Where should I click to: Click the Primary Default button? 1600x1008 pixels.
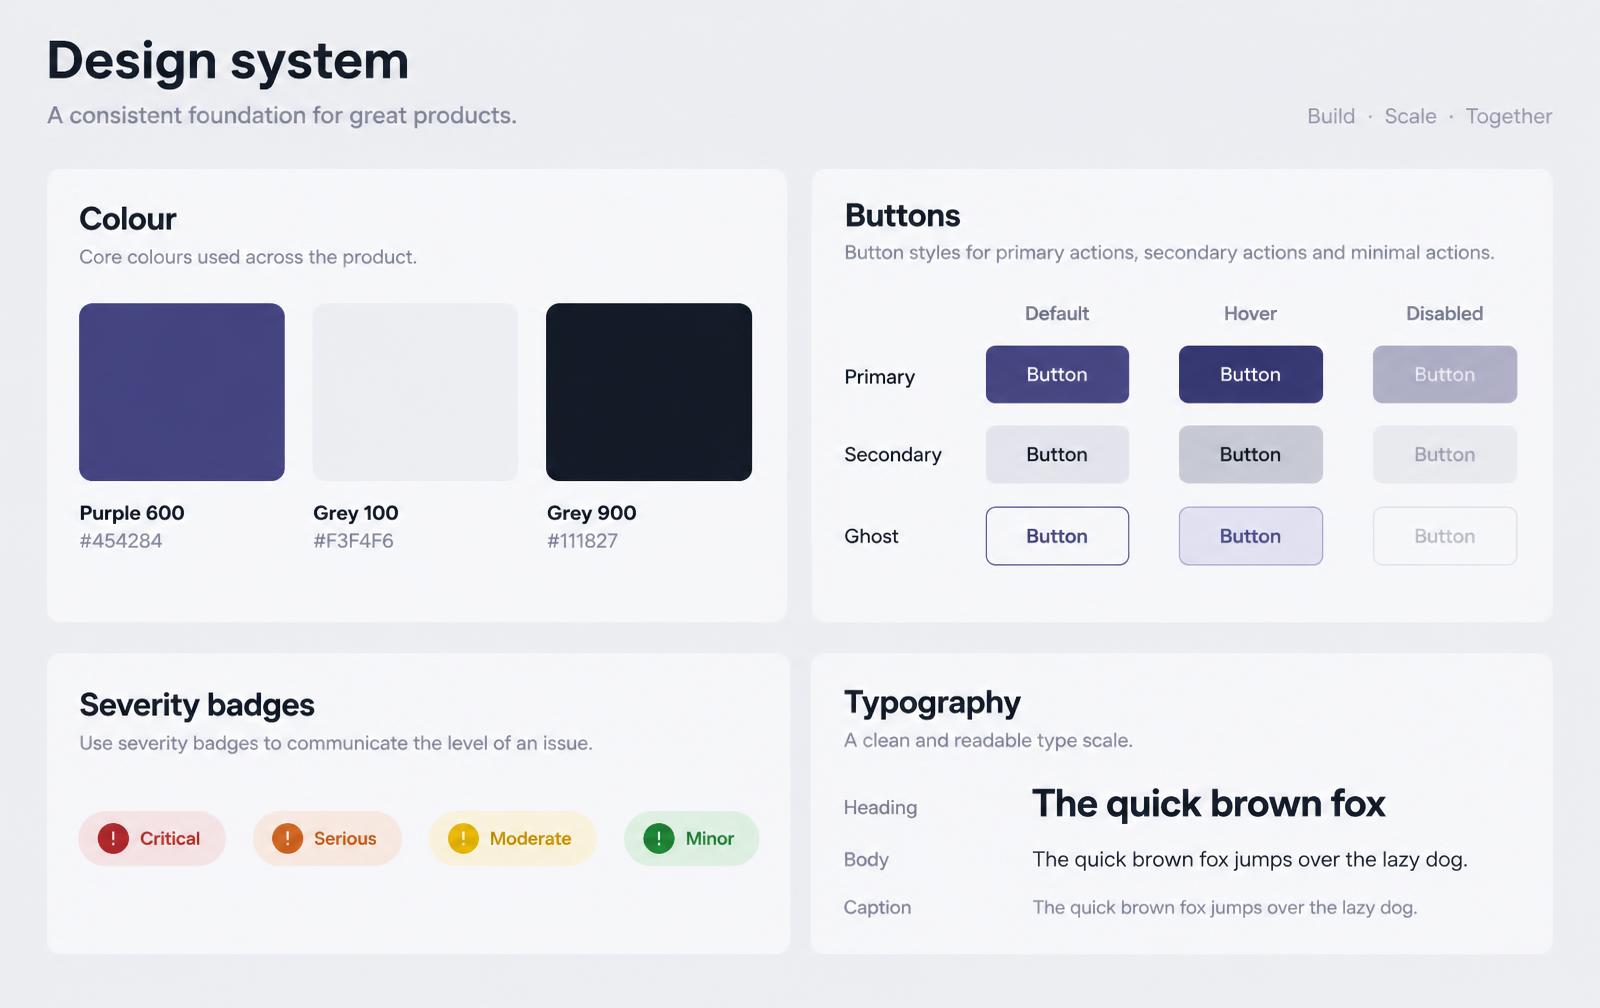(x=1057, y=374)
